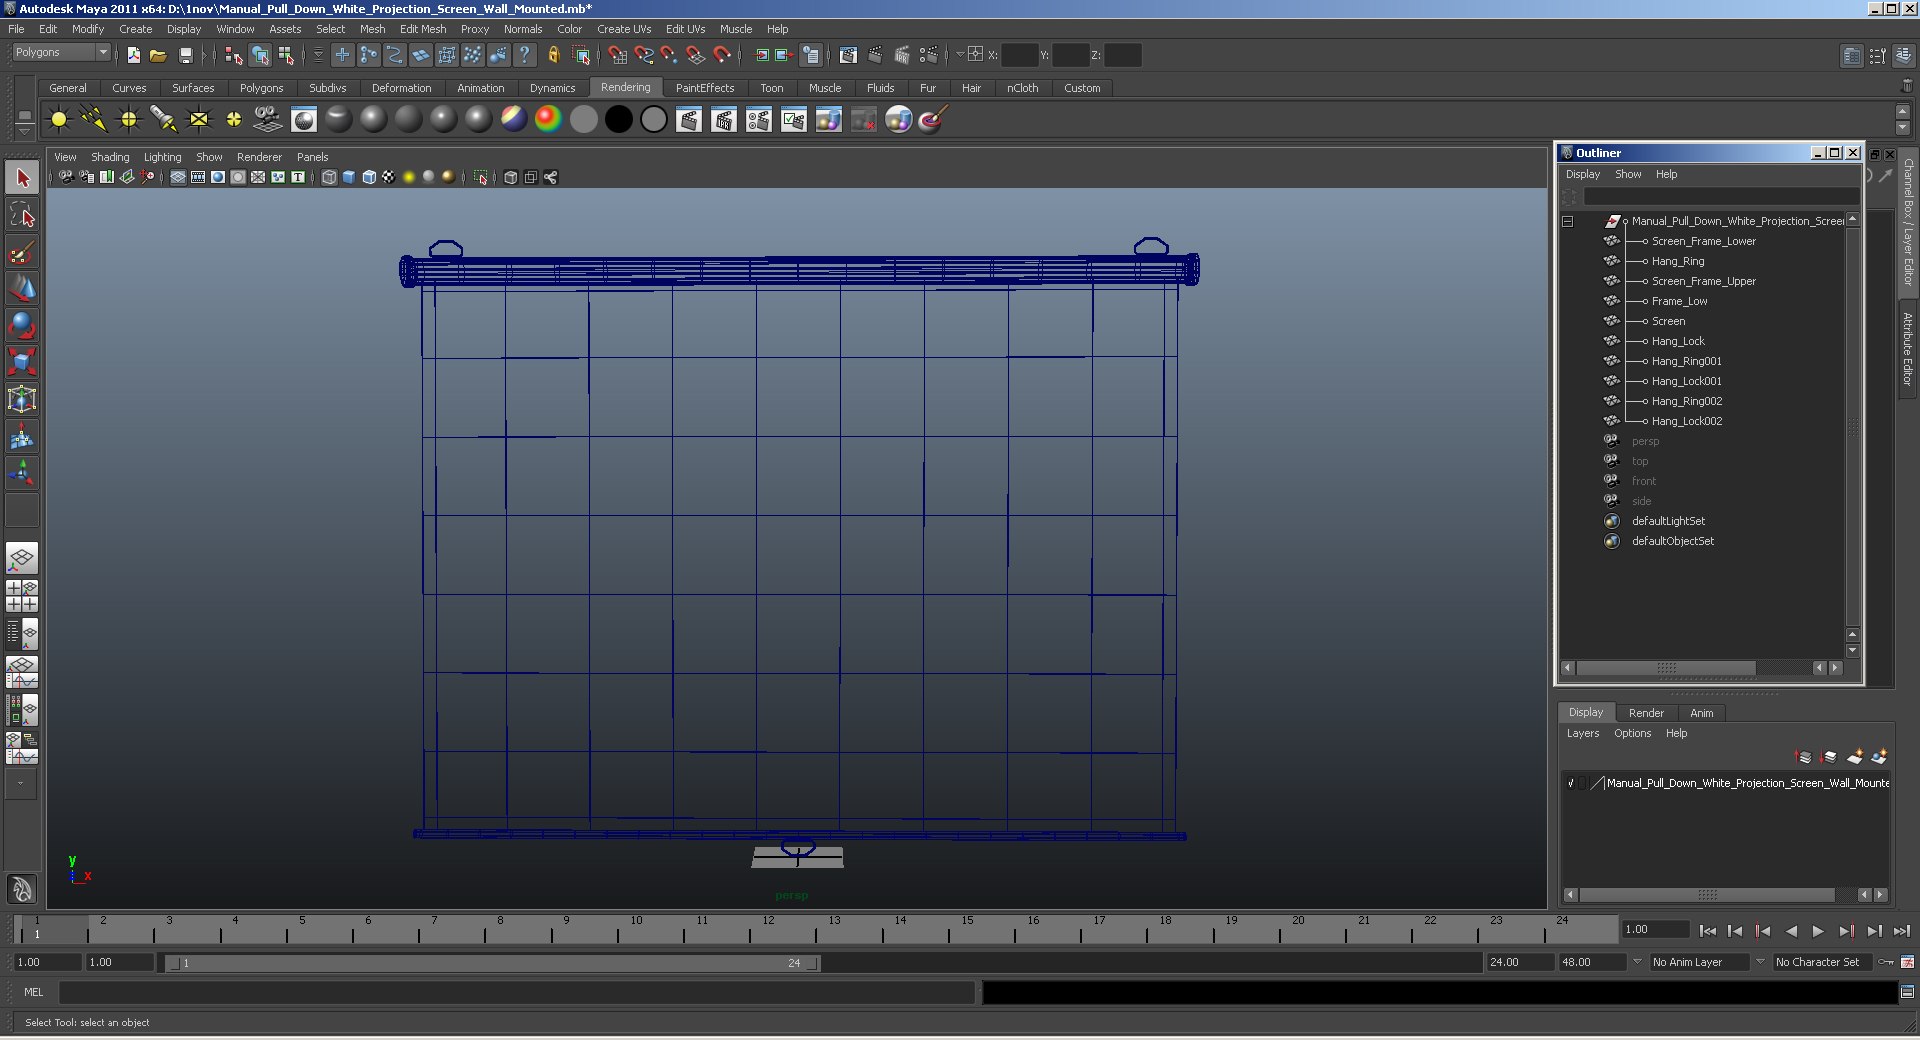The image size is (1920, 1040).
Task: Select Hang_Lock001 in the Outliner
Action: (1686, 381)
